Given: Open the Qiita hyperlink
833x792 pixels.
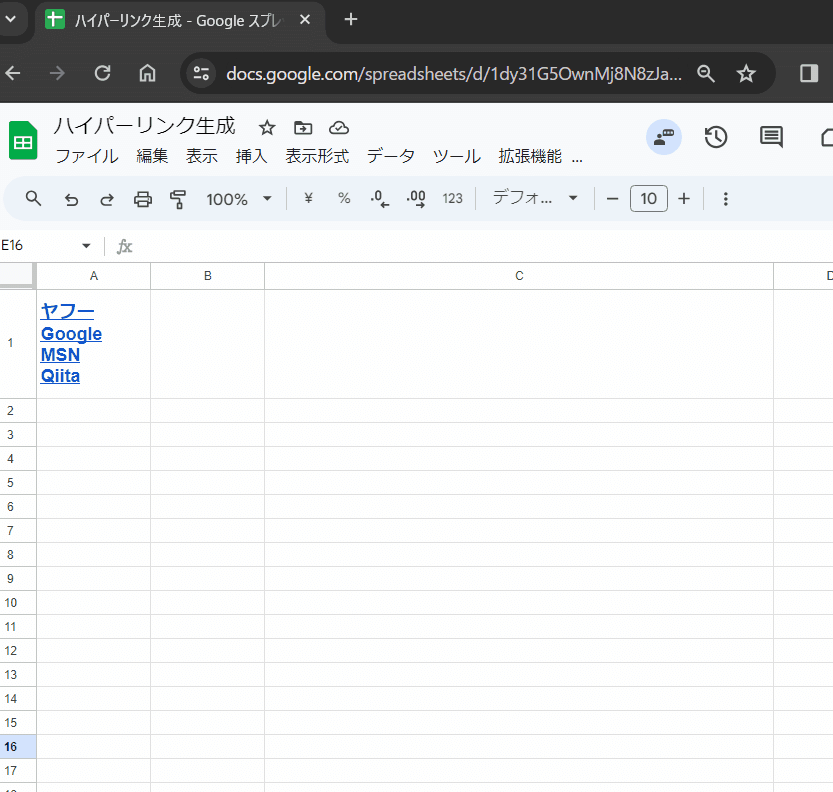Looking at the screenshot, I should [x=60, y=376].
